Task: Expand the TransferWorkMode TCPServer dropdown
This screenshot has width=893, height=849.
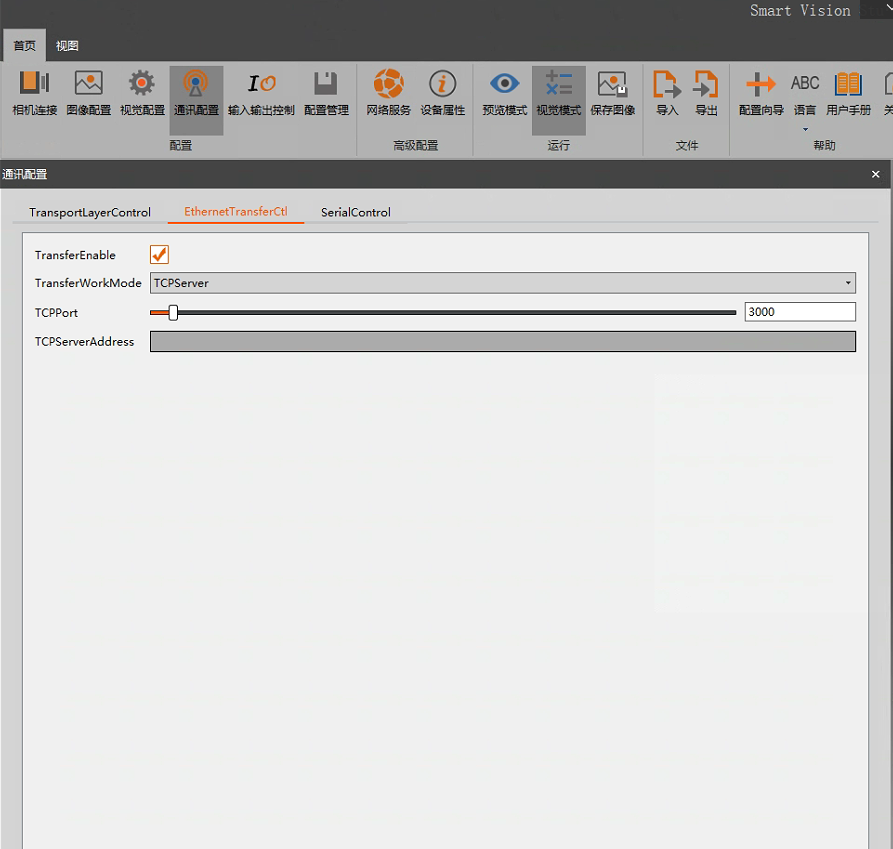Action: [x=502, y=283]
